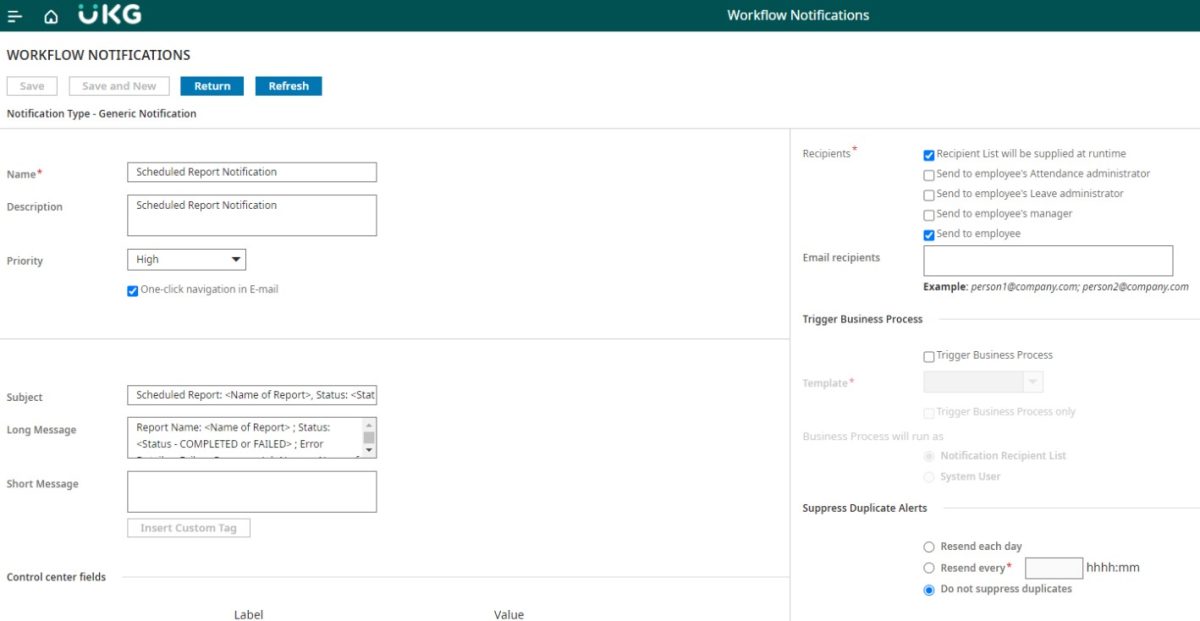
Task: Click the Return button
Action: (212, 86)
